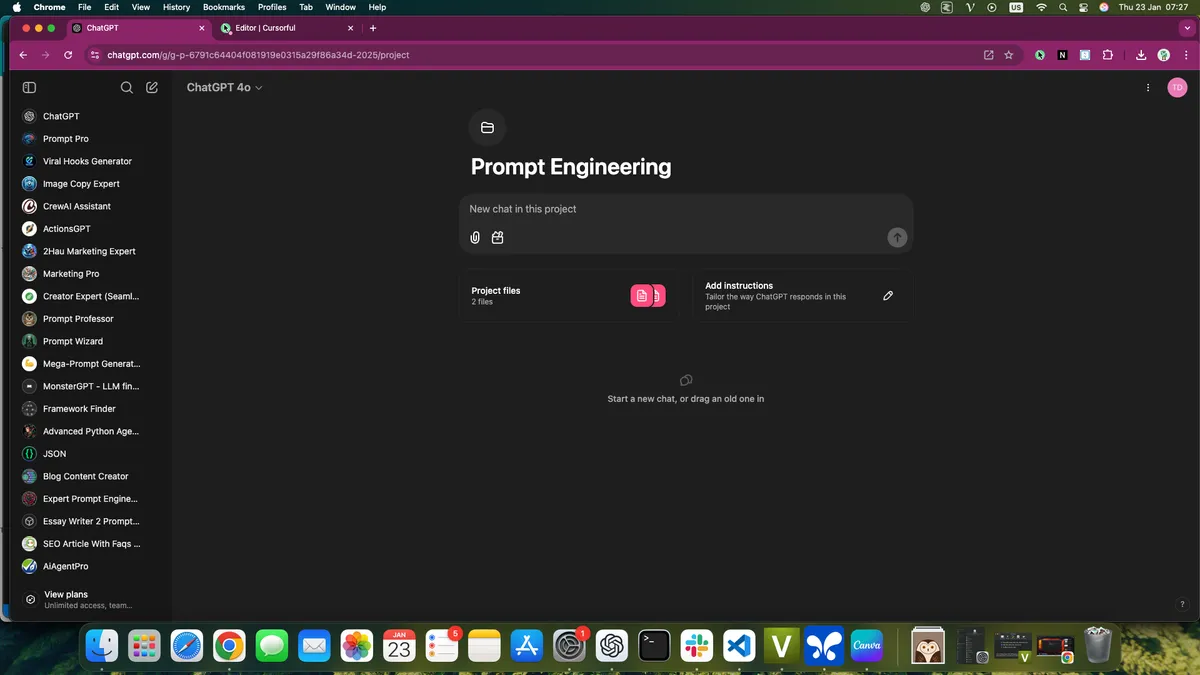Attach a file using the paperclip icon
The image size is (1200, 675).
(474, 237)
